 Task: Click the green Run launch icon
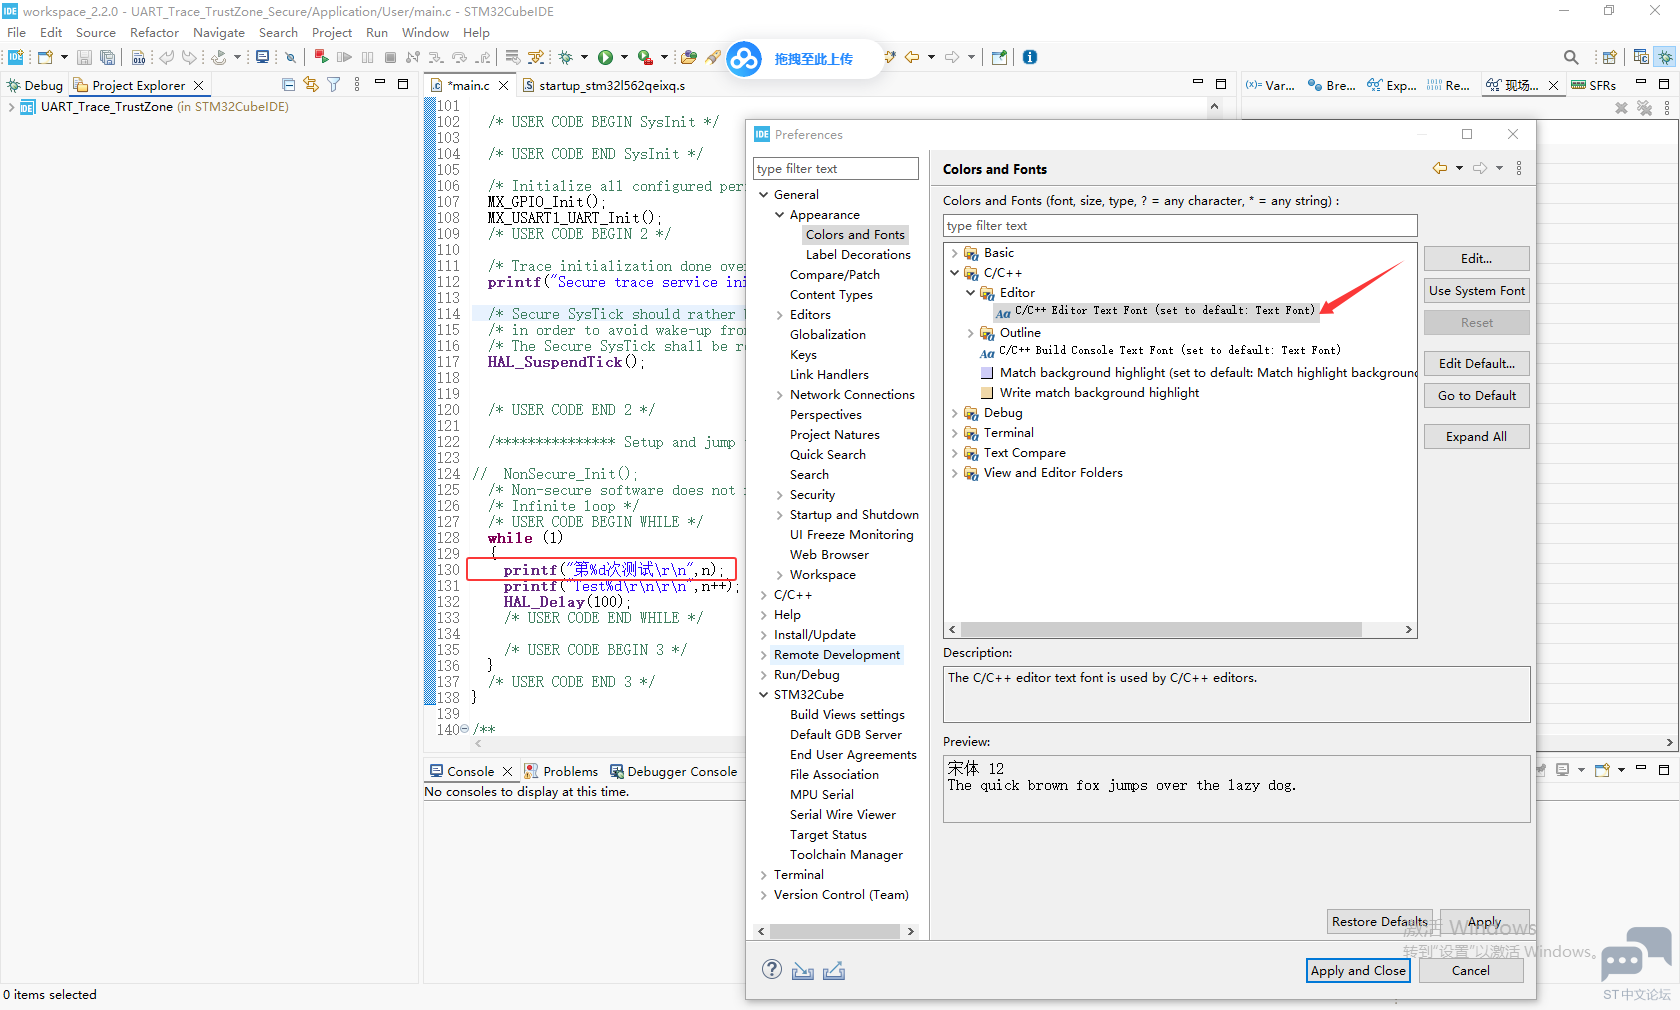click(605, 58)
